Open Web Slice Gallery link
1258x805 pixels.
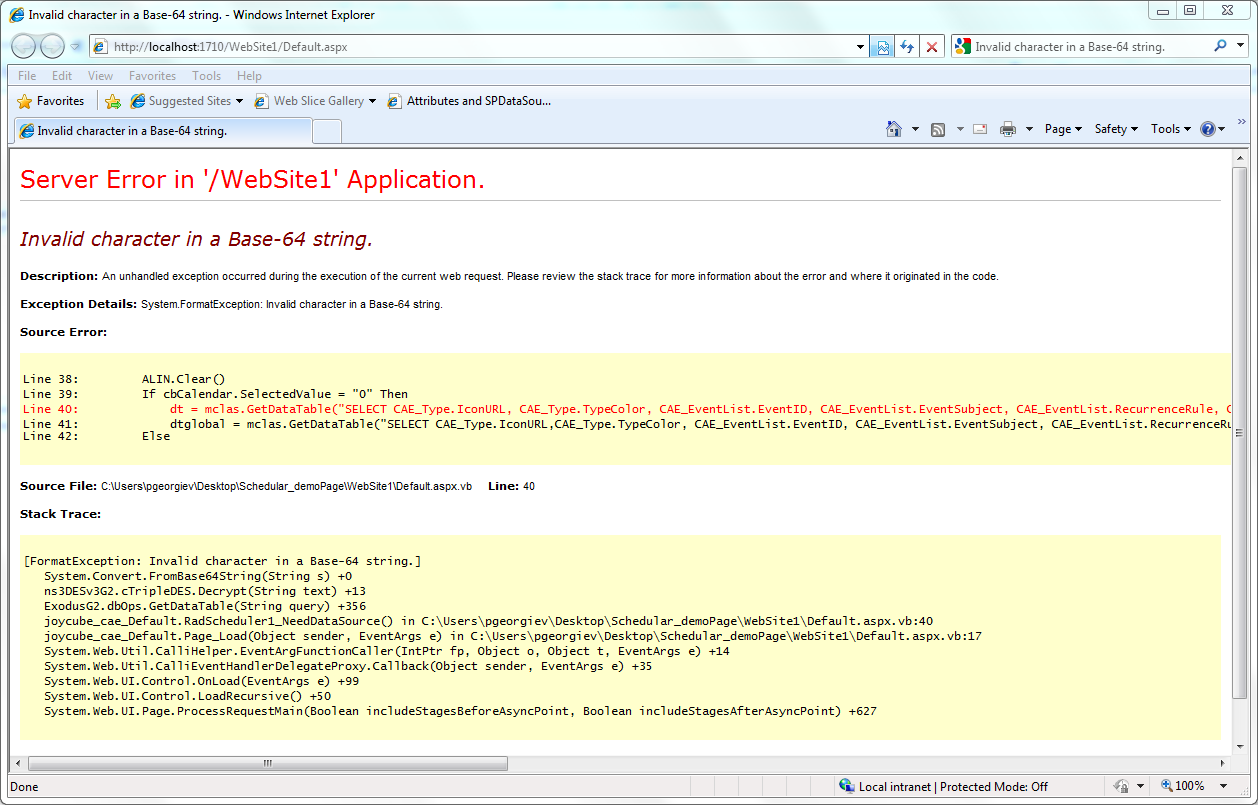[x=309, y=101]
